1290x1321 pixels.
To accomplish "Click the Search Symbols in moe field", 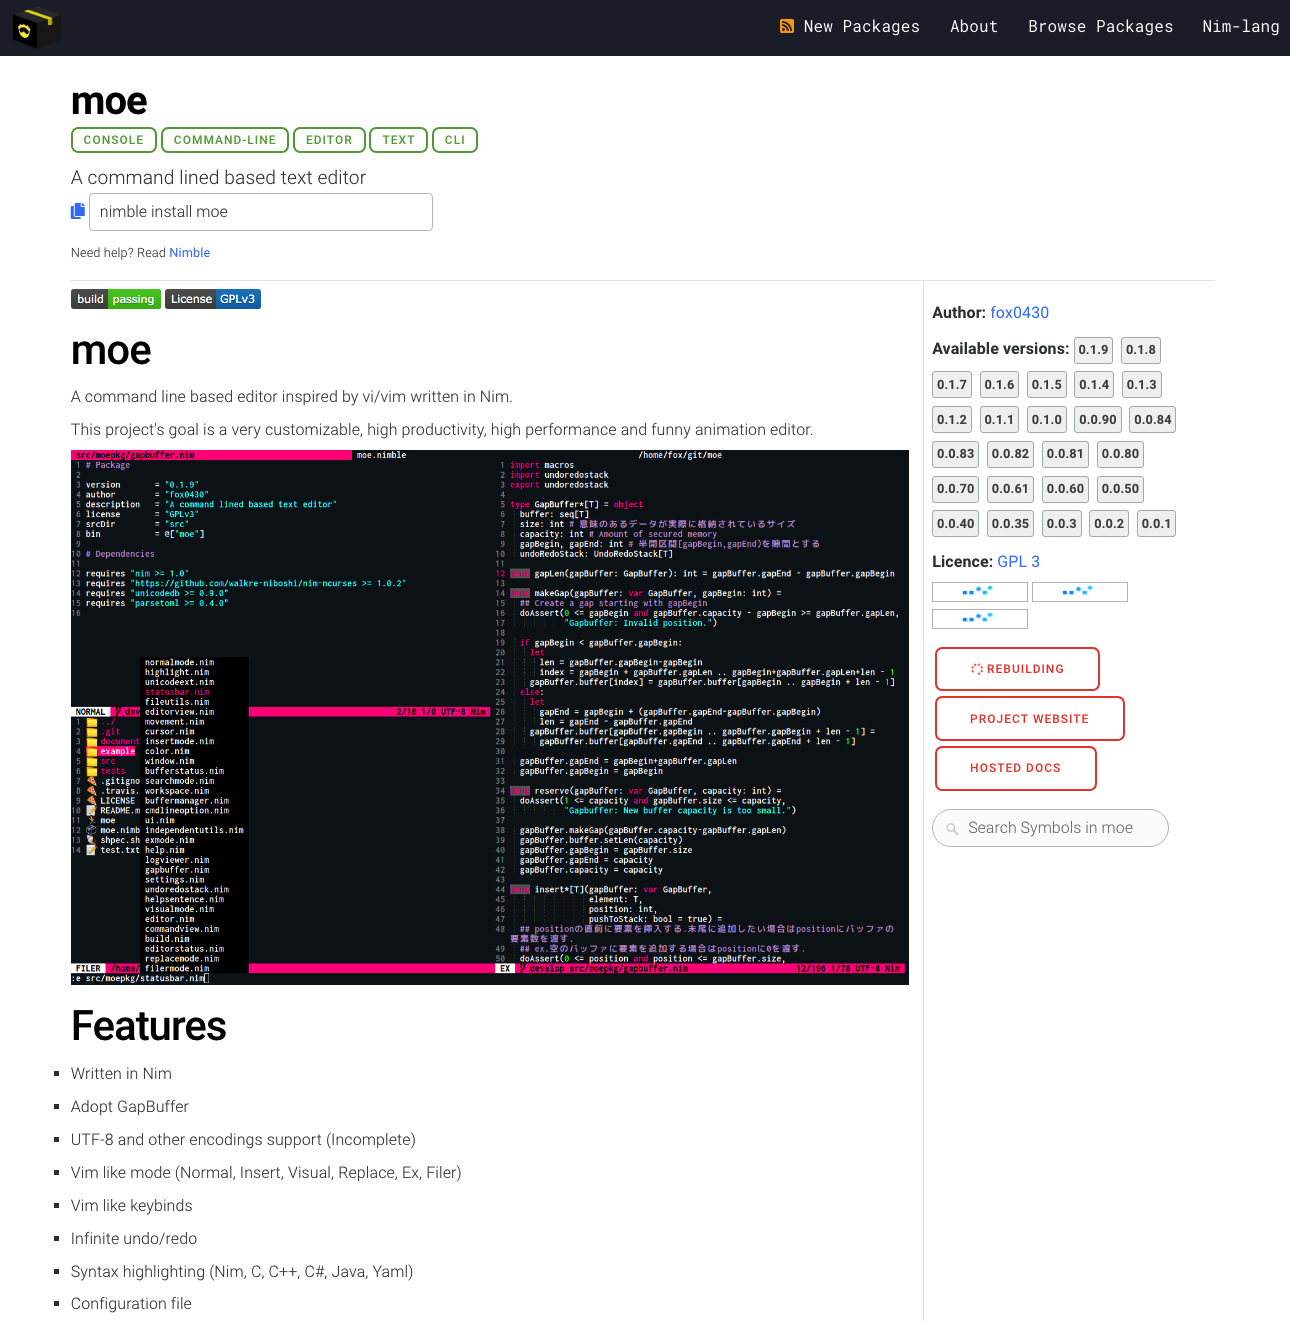I will 1050,828.
